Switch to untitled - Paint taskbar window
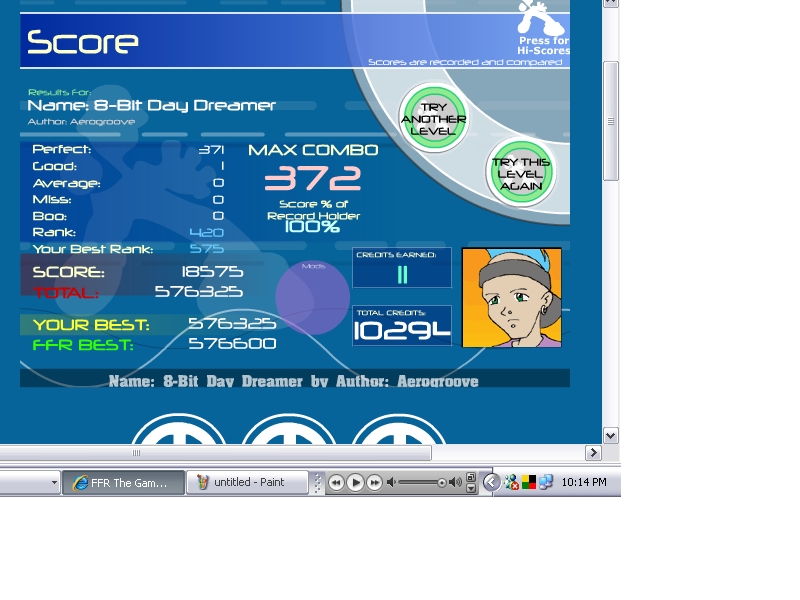 247,483
